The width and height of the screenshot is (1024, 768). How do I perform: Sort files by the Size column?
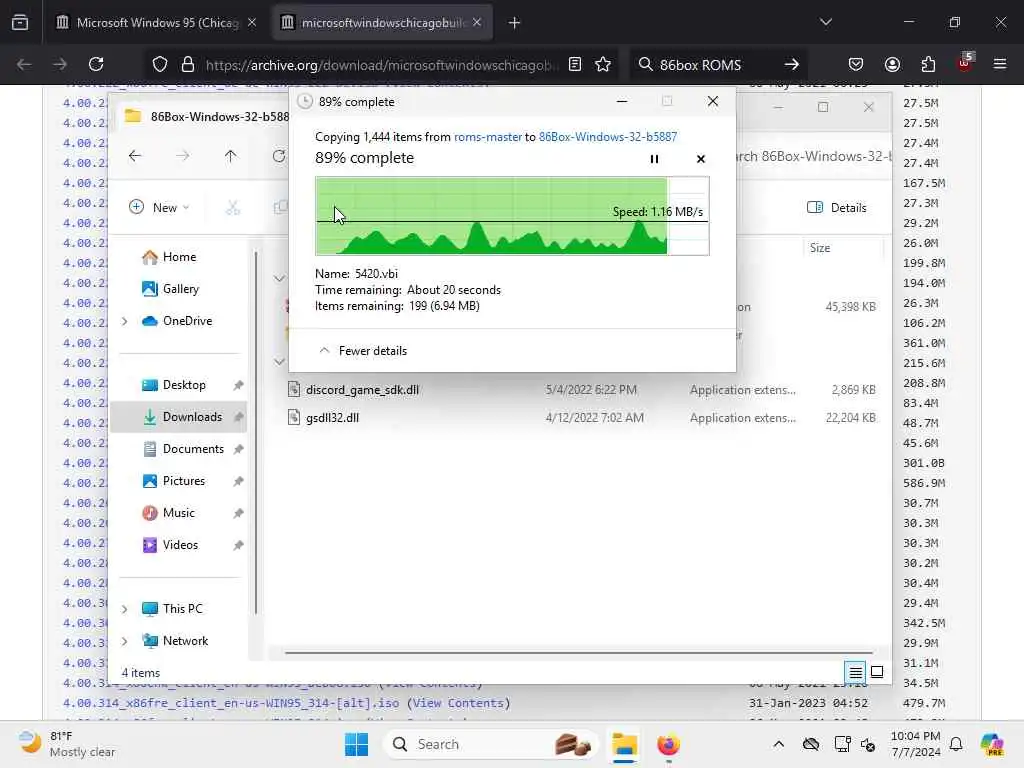point(841,248)
